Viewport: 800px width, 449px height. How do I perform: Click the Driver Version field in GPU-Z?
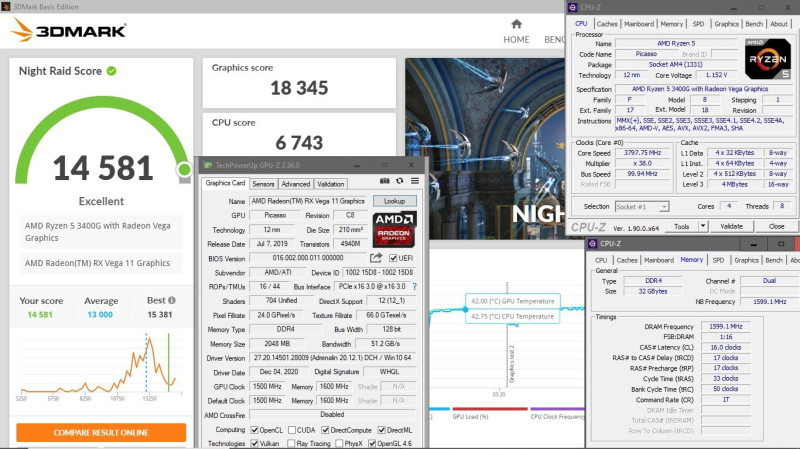click(x=332, y=358)
